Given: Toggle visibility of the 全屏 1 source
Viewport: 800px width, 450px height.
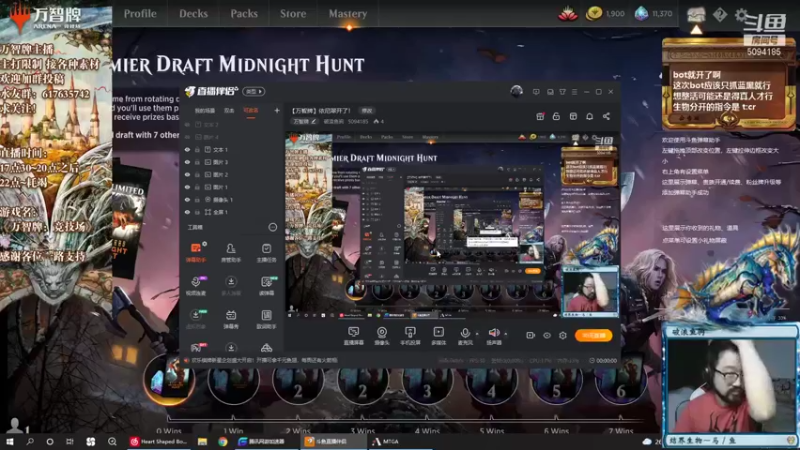Looking at the screenshot, I should pyautogui.click(x=187, y=212).
